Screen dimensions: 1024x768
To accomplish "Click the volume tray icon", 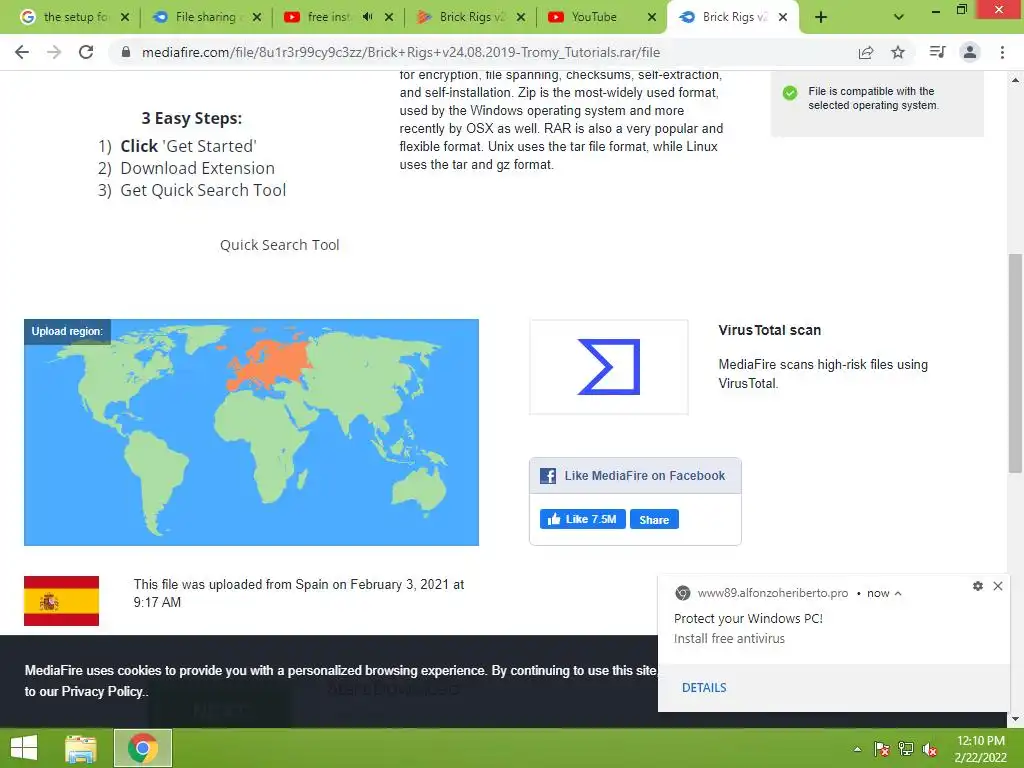I will pos(930,749).
